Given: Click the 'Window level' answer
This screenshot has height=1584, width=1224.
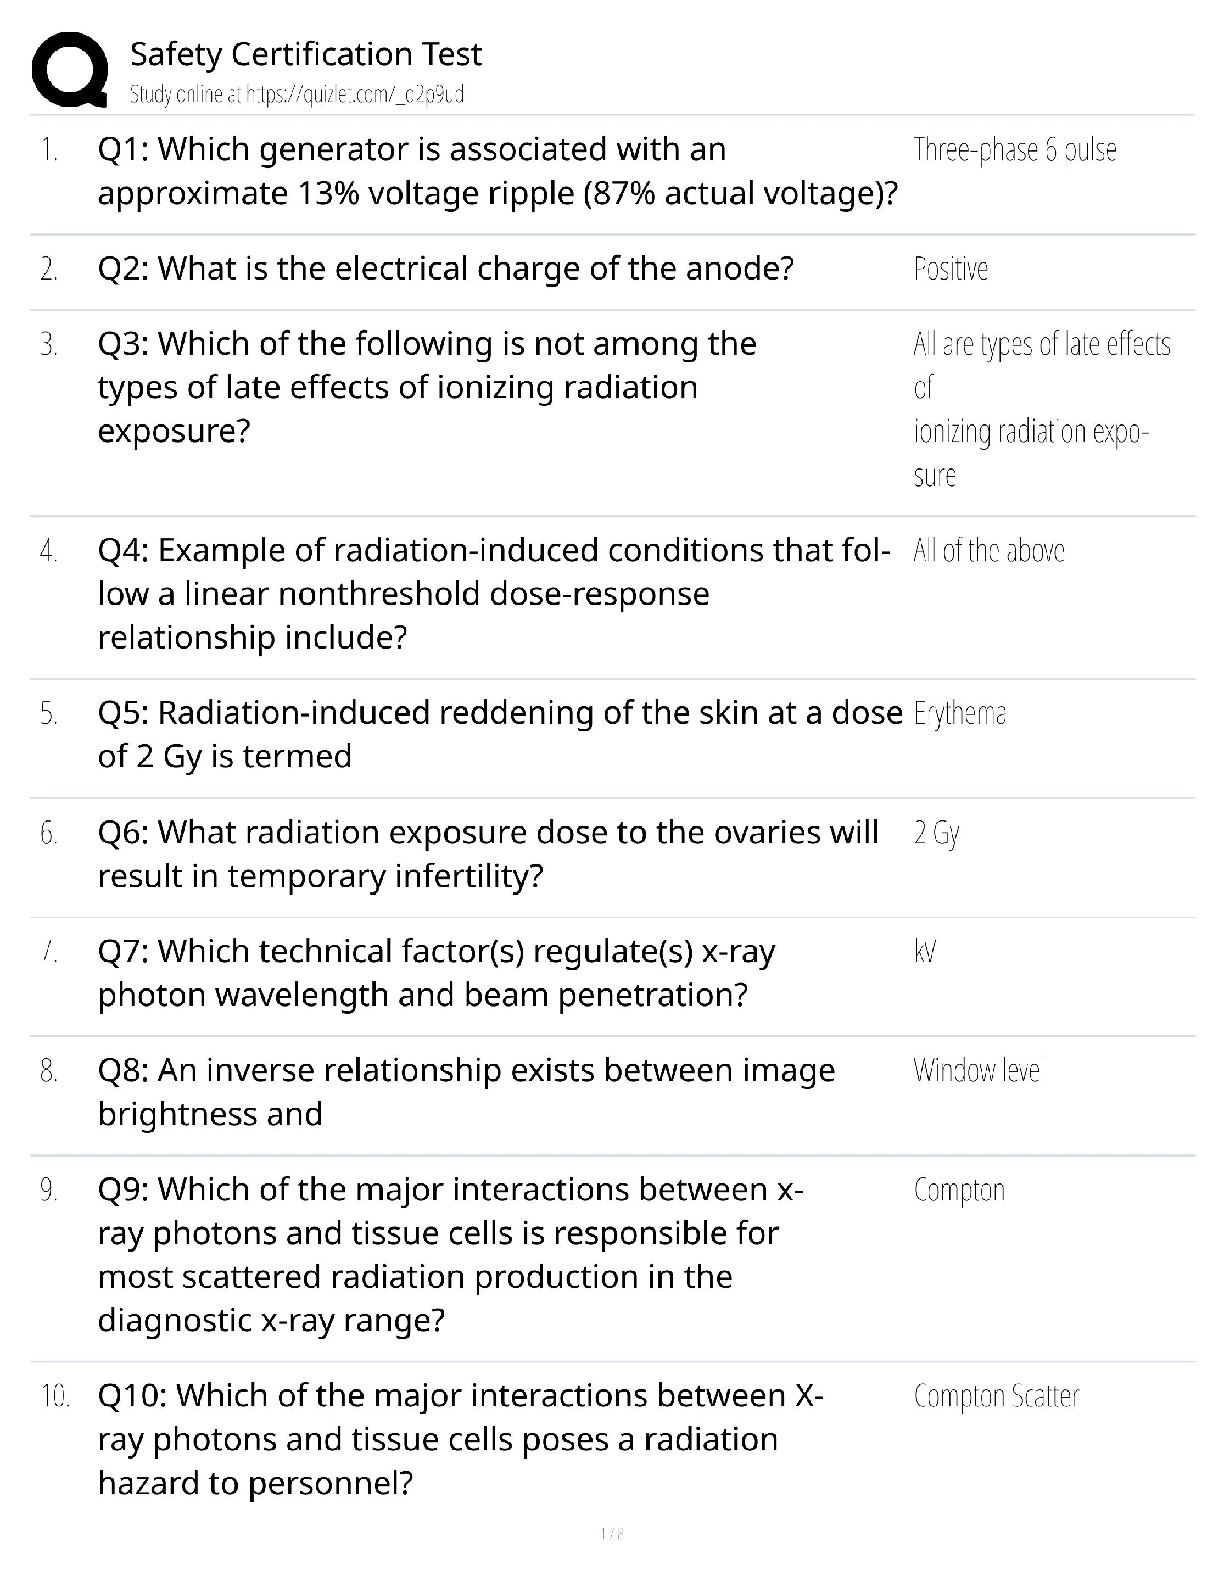Looking at the screenshot, I should coord(976,1071).
